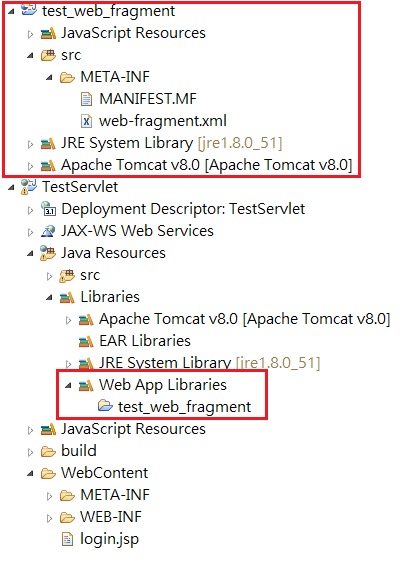
Task: Collapse the TestServlet project node
Action: tap(11, 187)
